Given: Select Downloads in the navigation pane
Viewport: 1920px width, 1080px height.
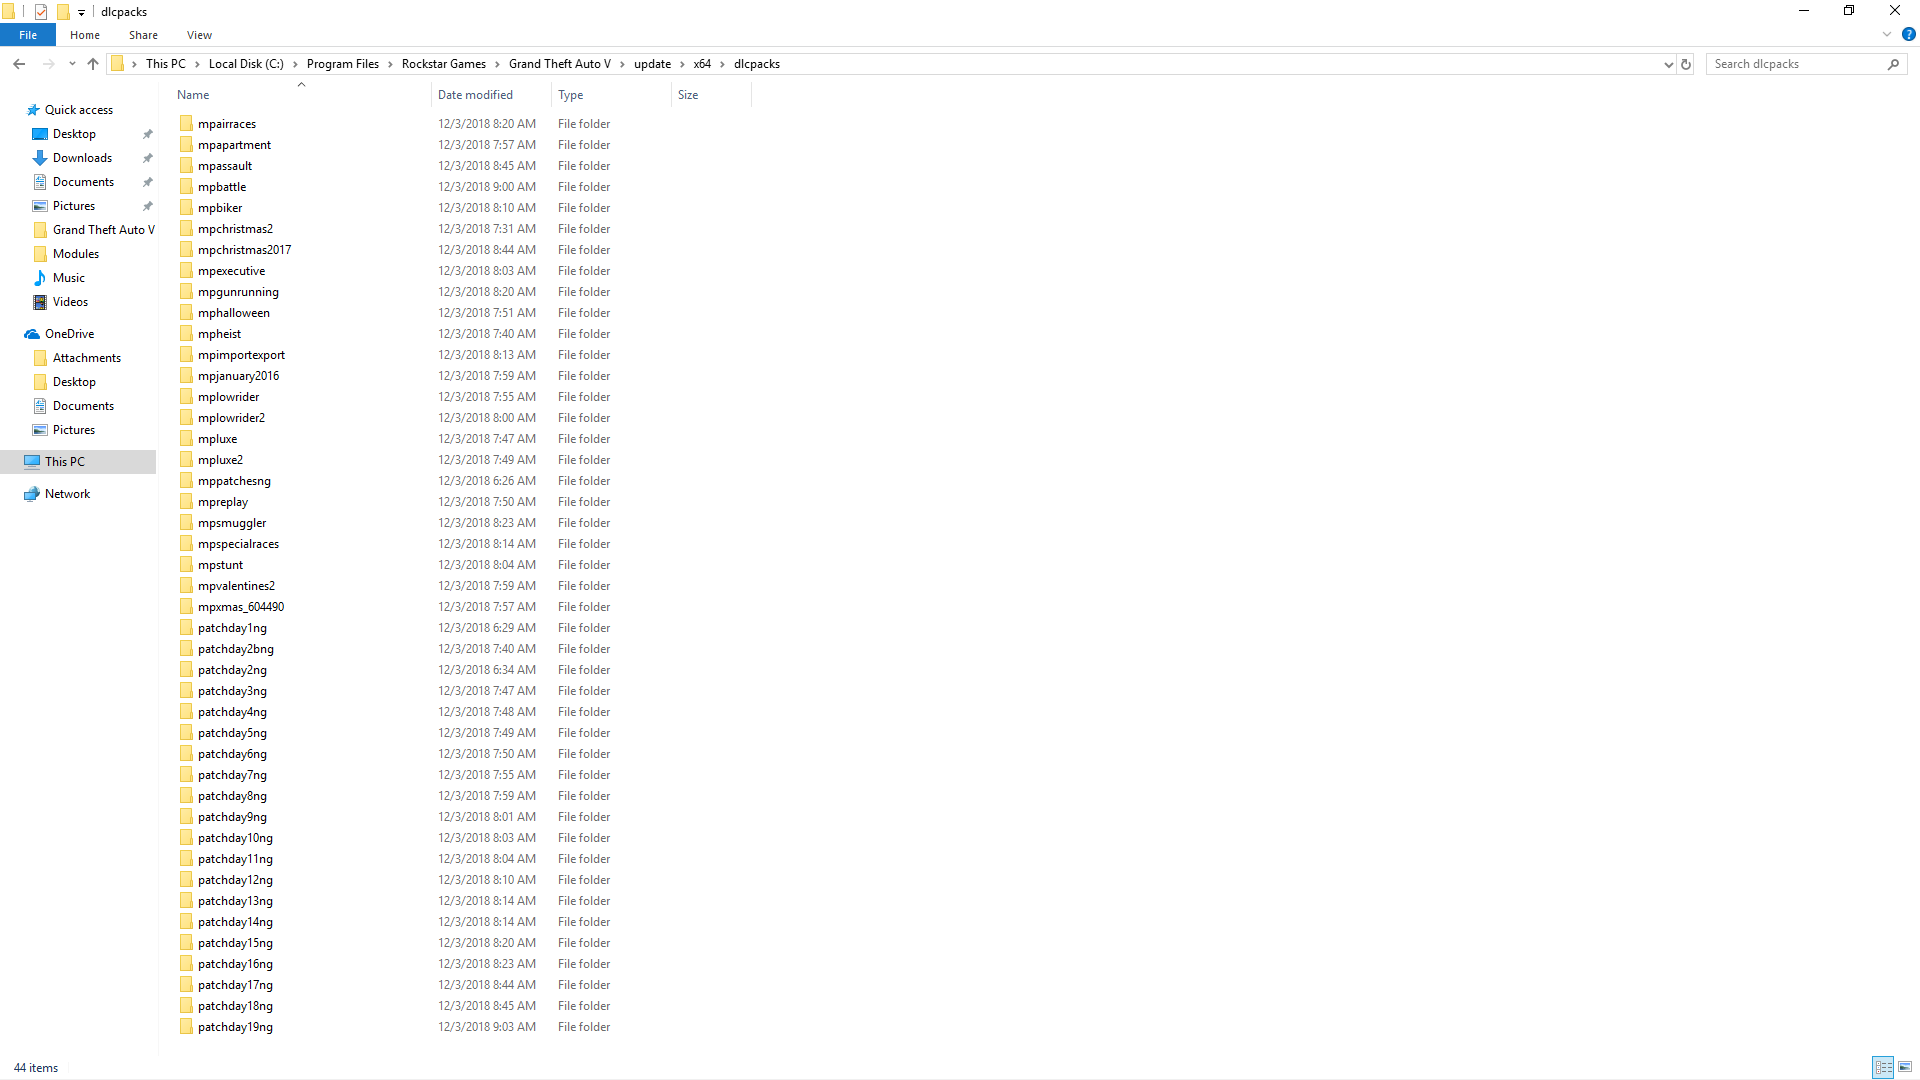Looking at the screenshot, I should click(81, 157).
